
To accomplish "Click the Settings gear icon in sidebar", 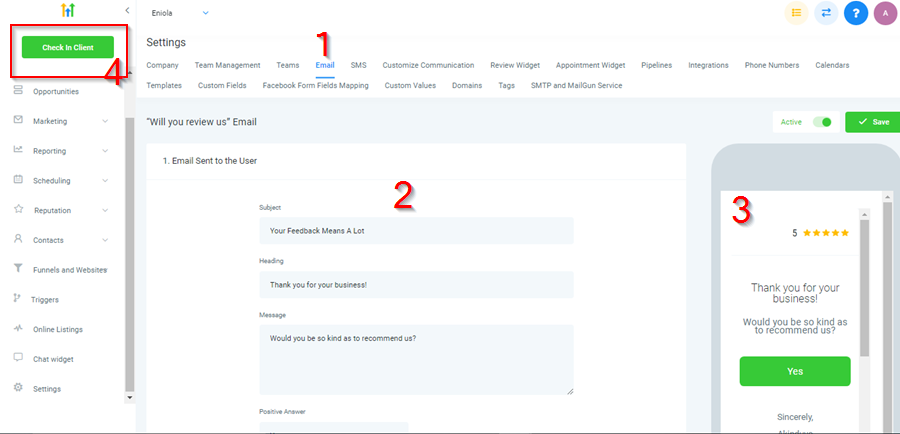I will [x=18, y=388].
